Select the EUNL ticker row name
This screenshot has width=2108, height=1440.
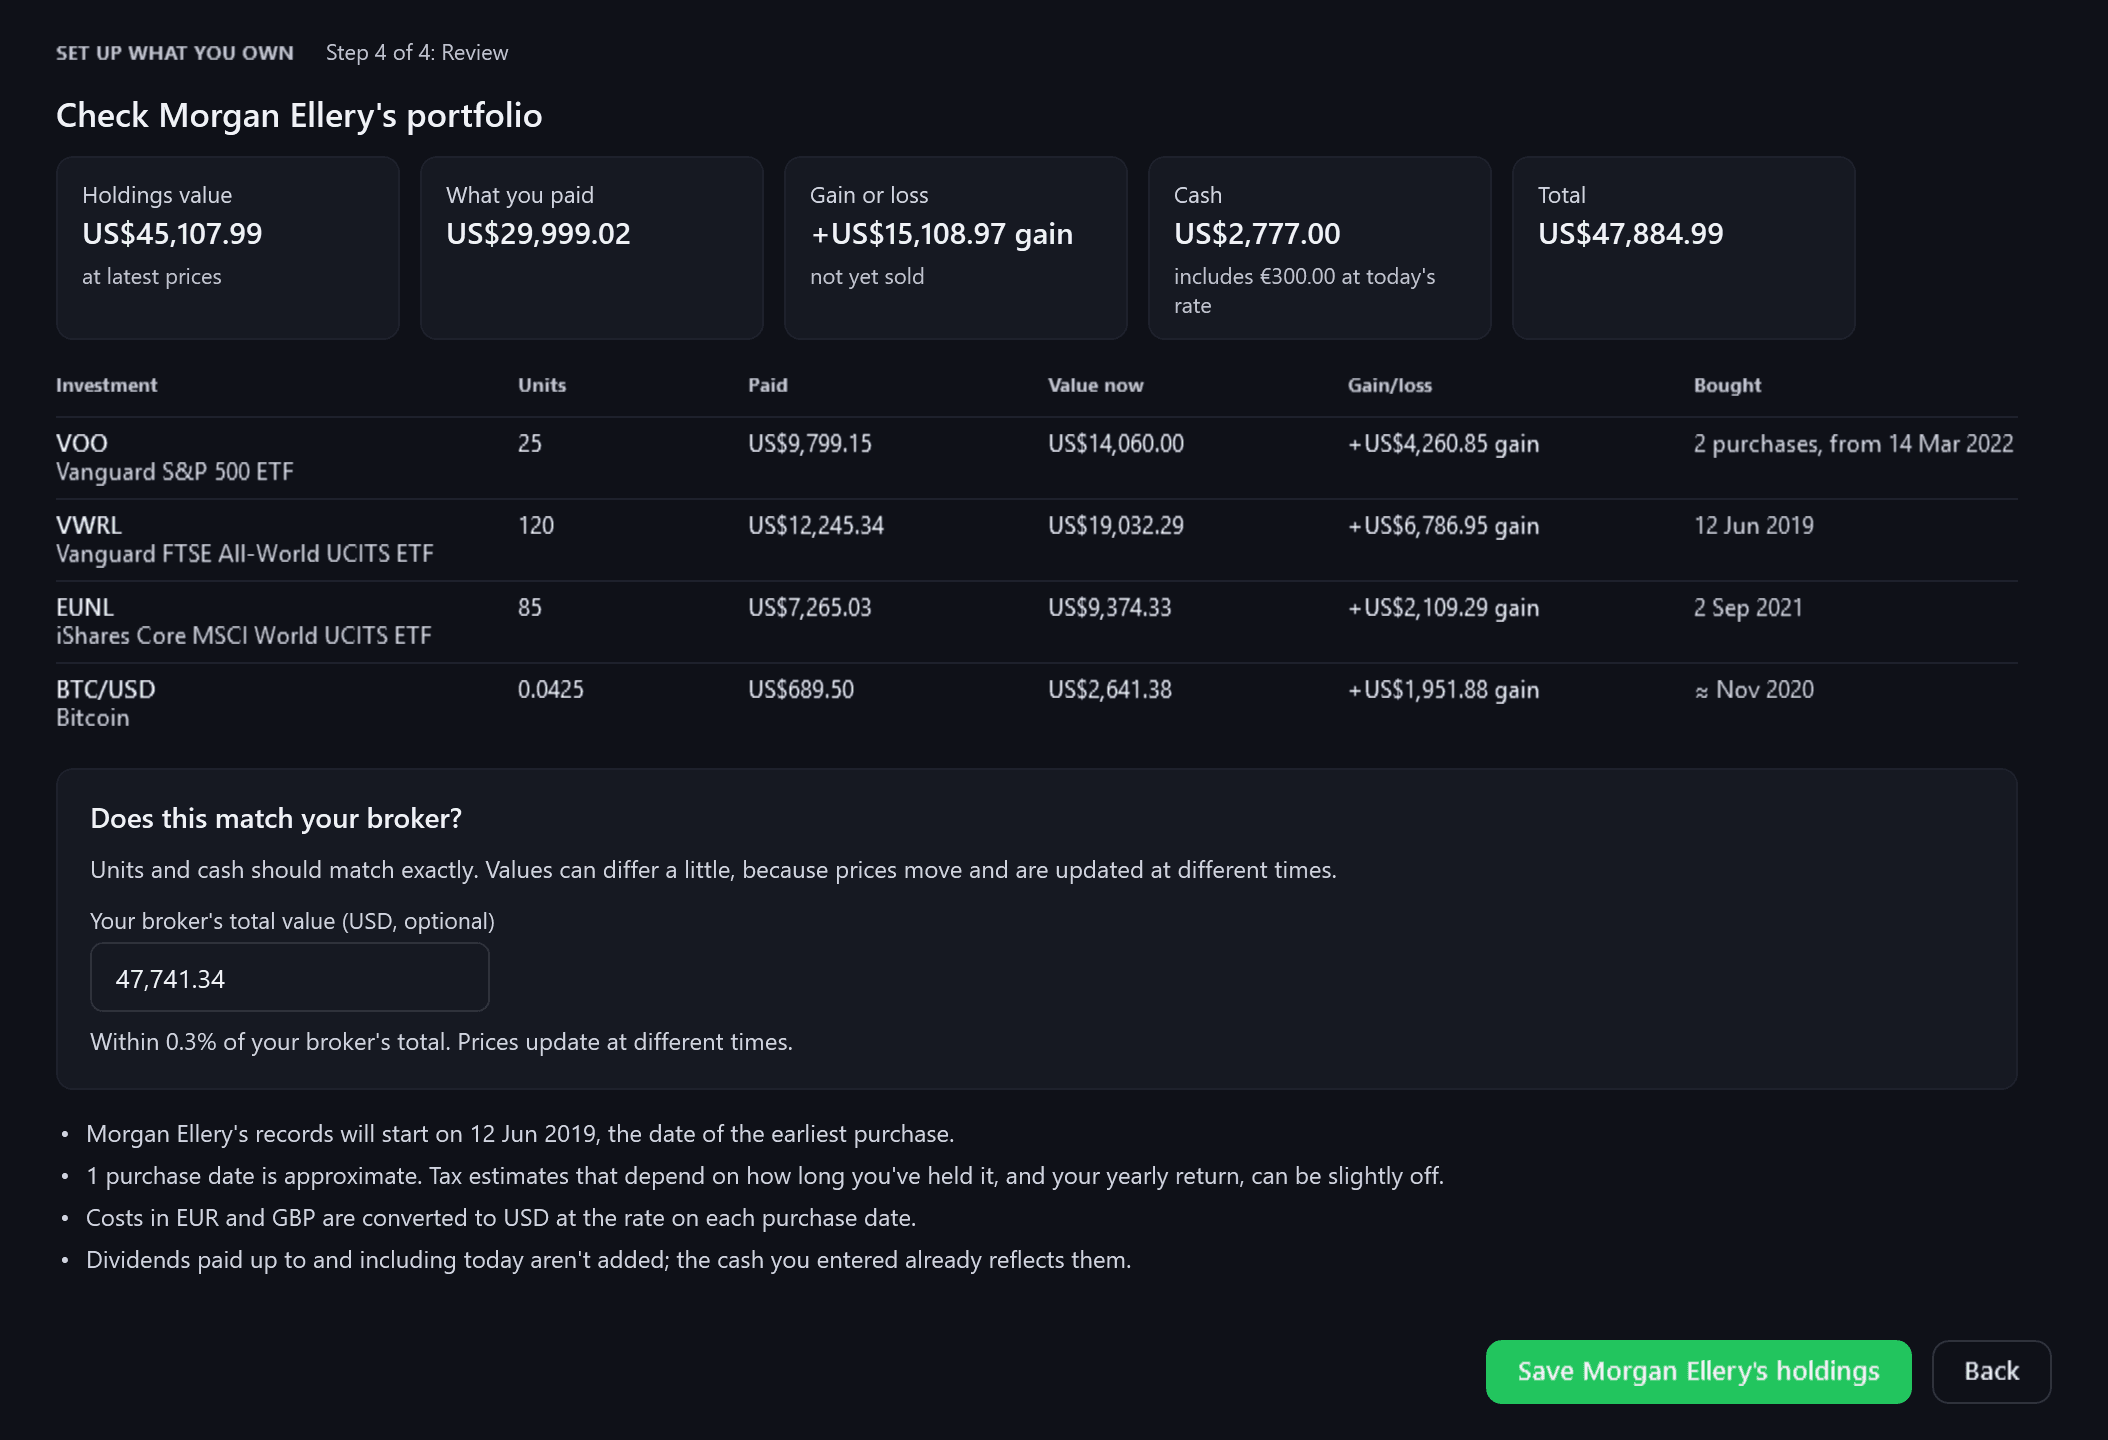(85, 607)
